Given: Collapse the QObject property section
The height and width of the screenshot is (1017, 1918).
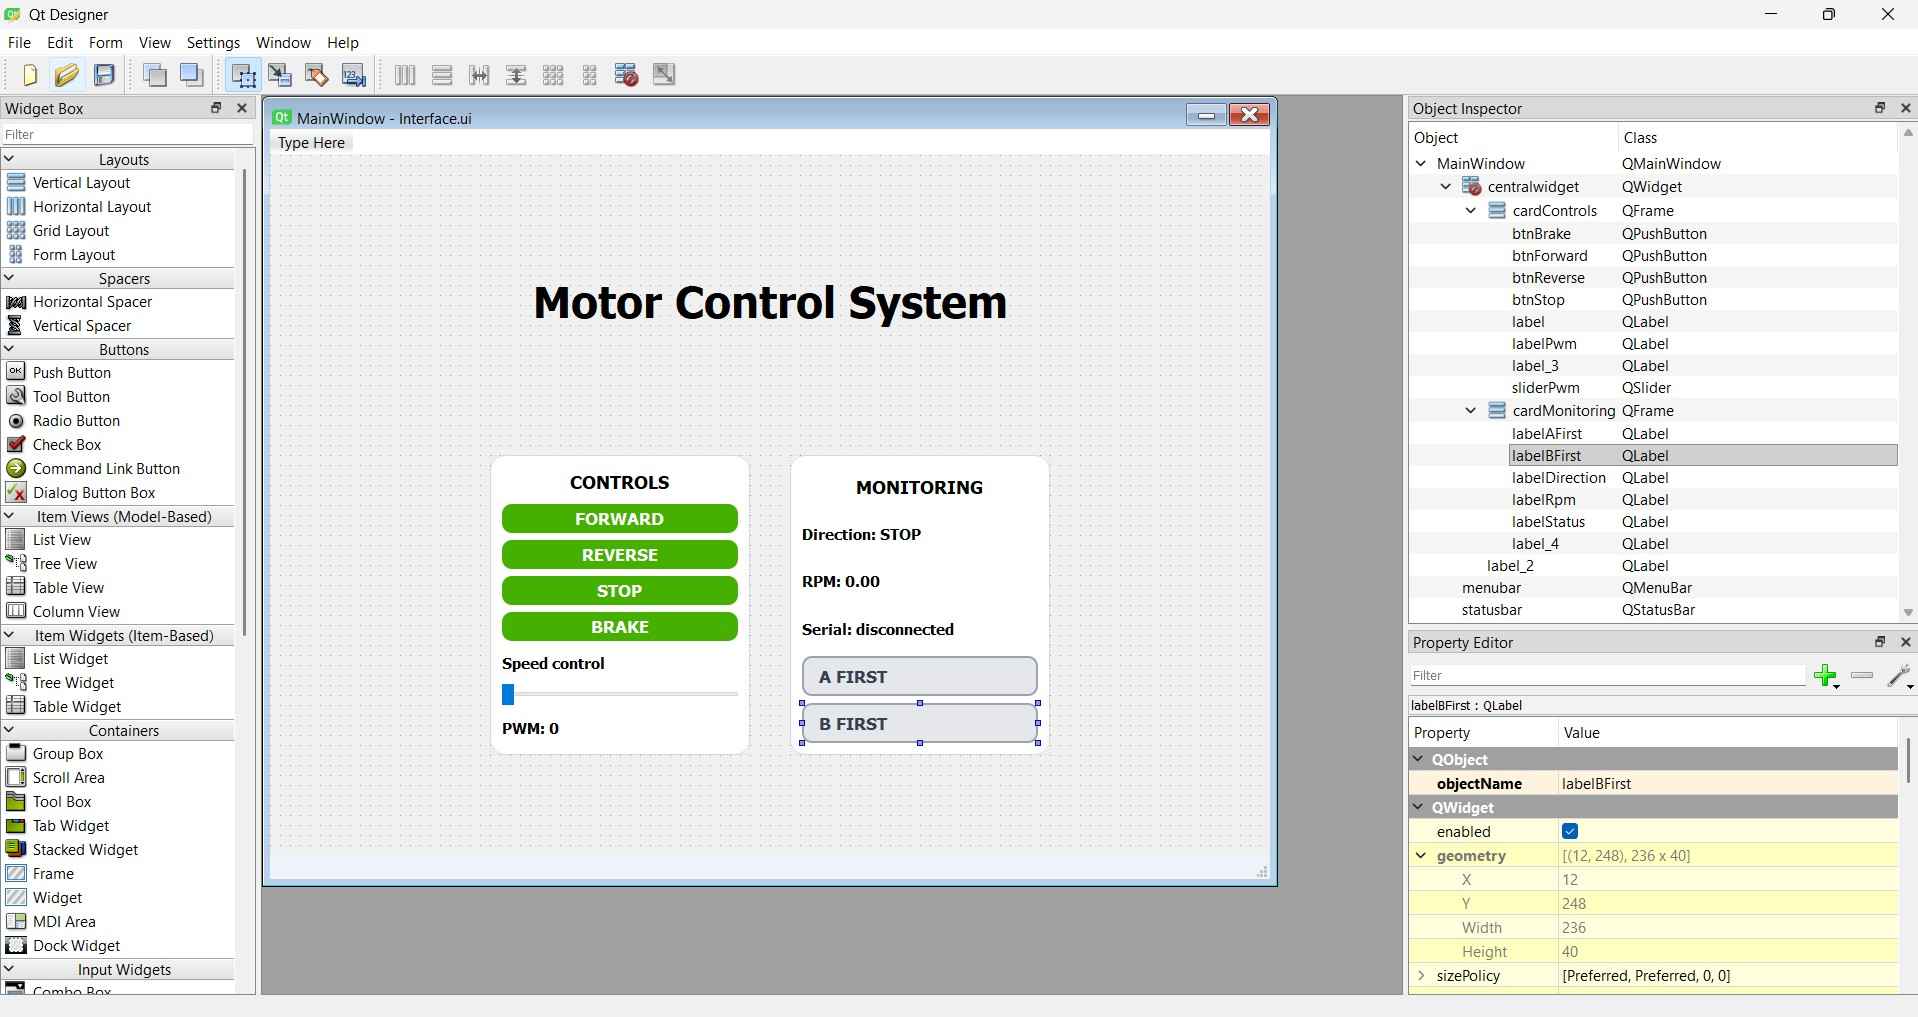Looking at the screenshot, I should pos(1418,760).
